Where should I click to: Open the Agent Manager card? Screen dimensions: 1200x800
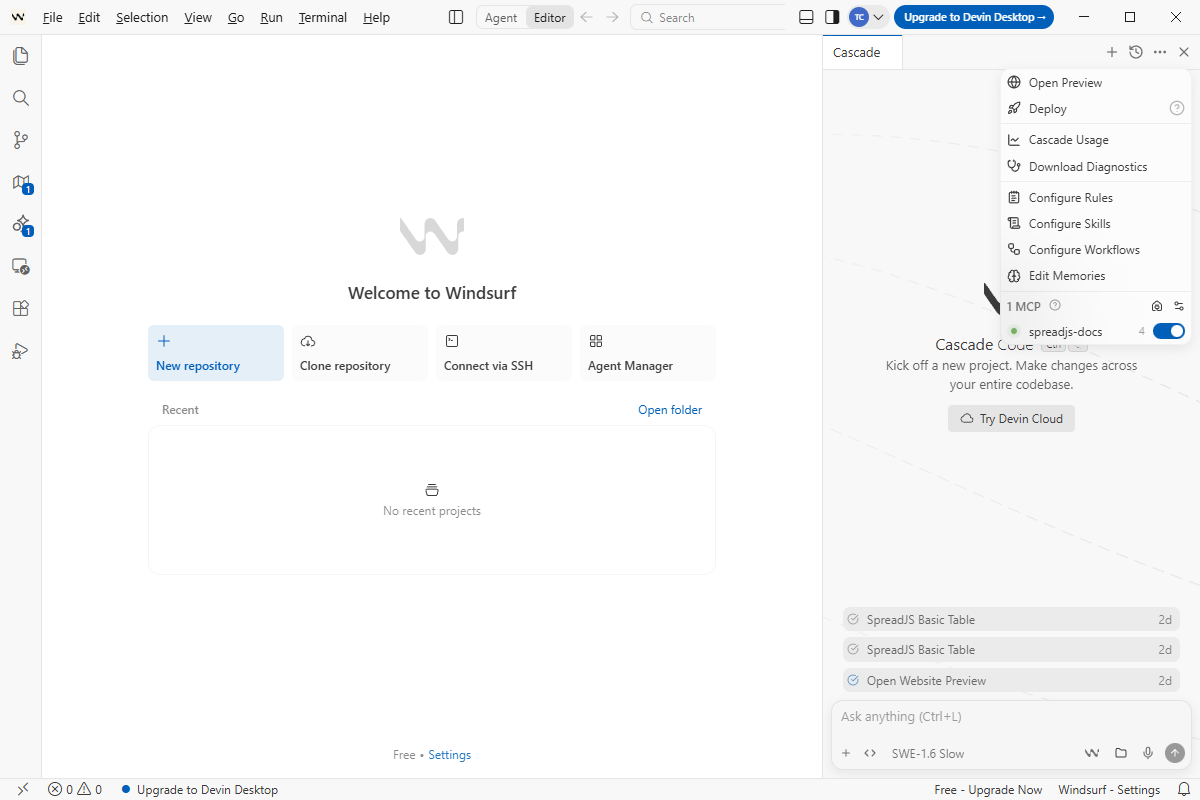pyautogui.click(x=648, y=353)
